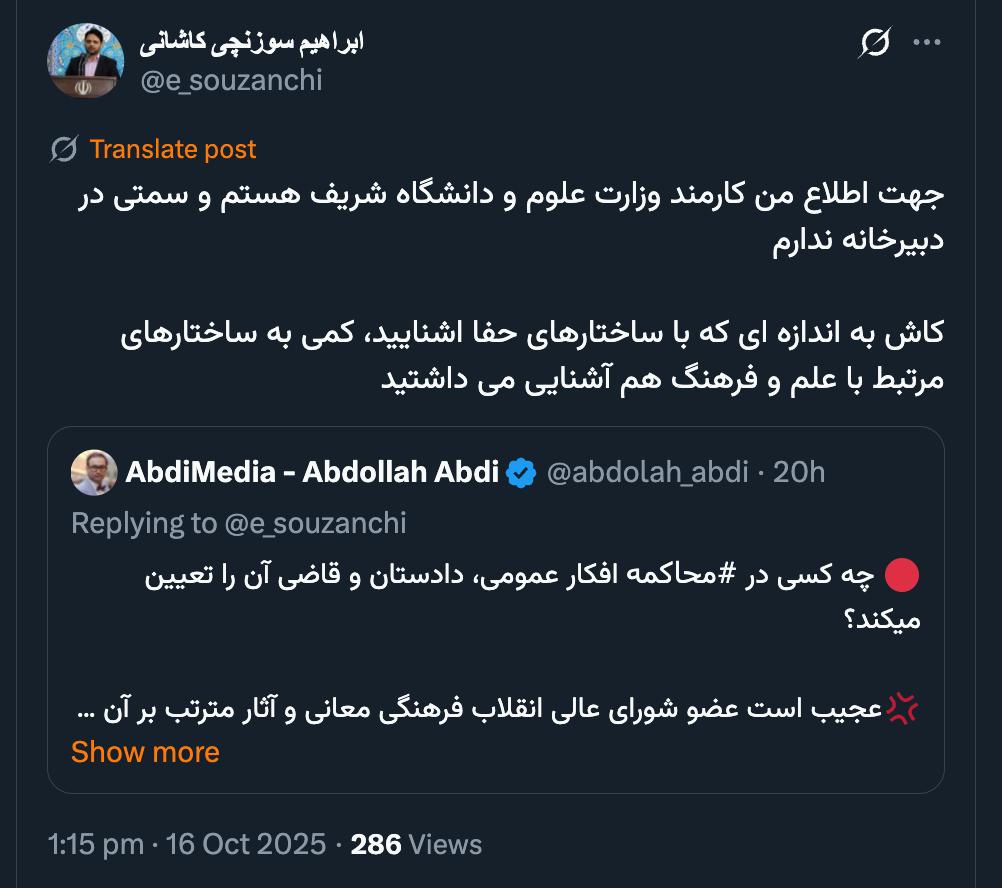Screen dimensions: 1002x888
Task: Open Abdollah Abdi's avatar in the quoted post
Action: [94, 472]
